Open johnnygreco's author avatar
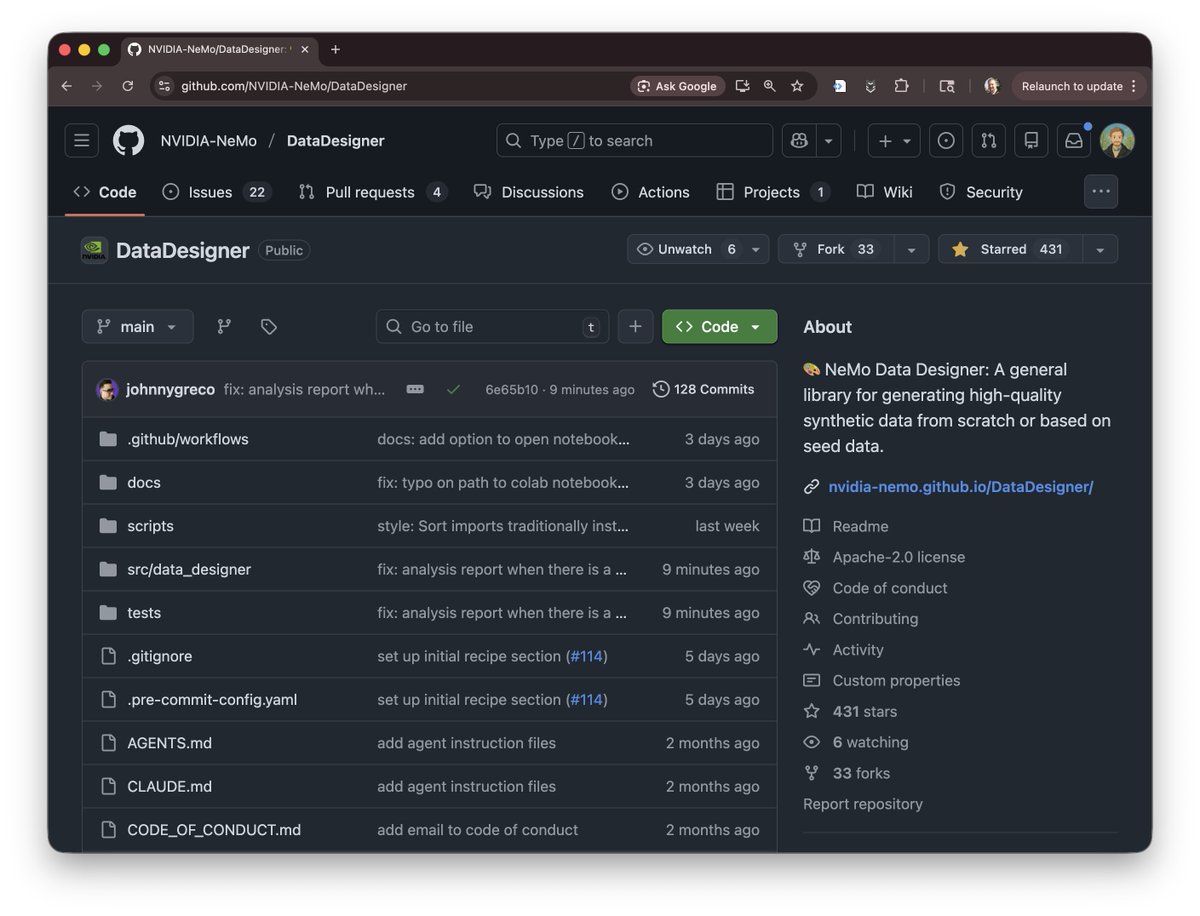The width and height of the screenshot is (1200, 916). click(x=107, y=389)
